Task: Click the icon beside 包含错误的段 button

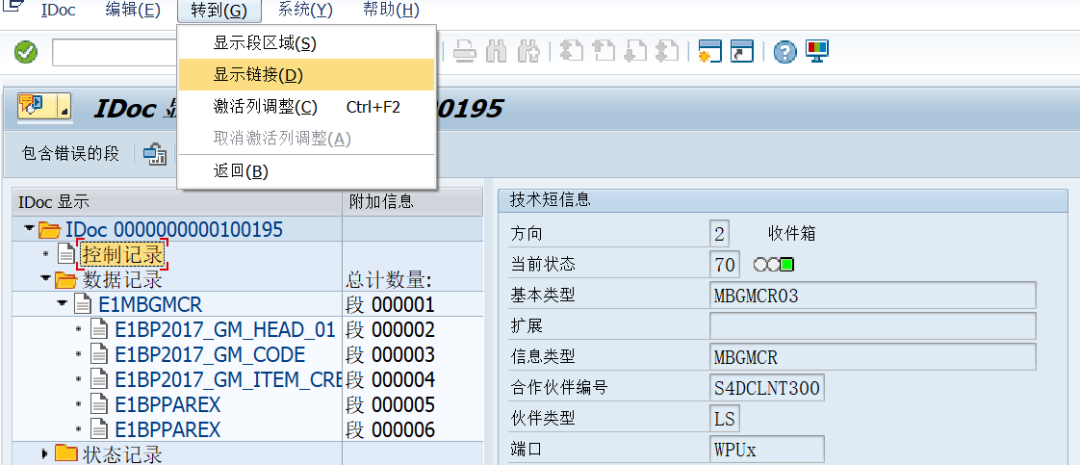Action: [x=155, y=154]
